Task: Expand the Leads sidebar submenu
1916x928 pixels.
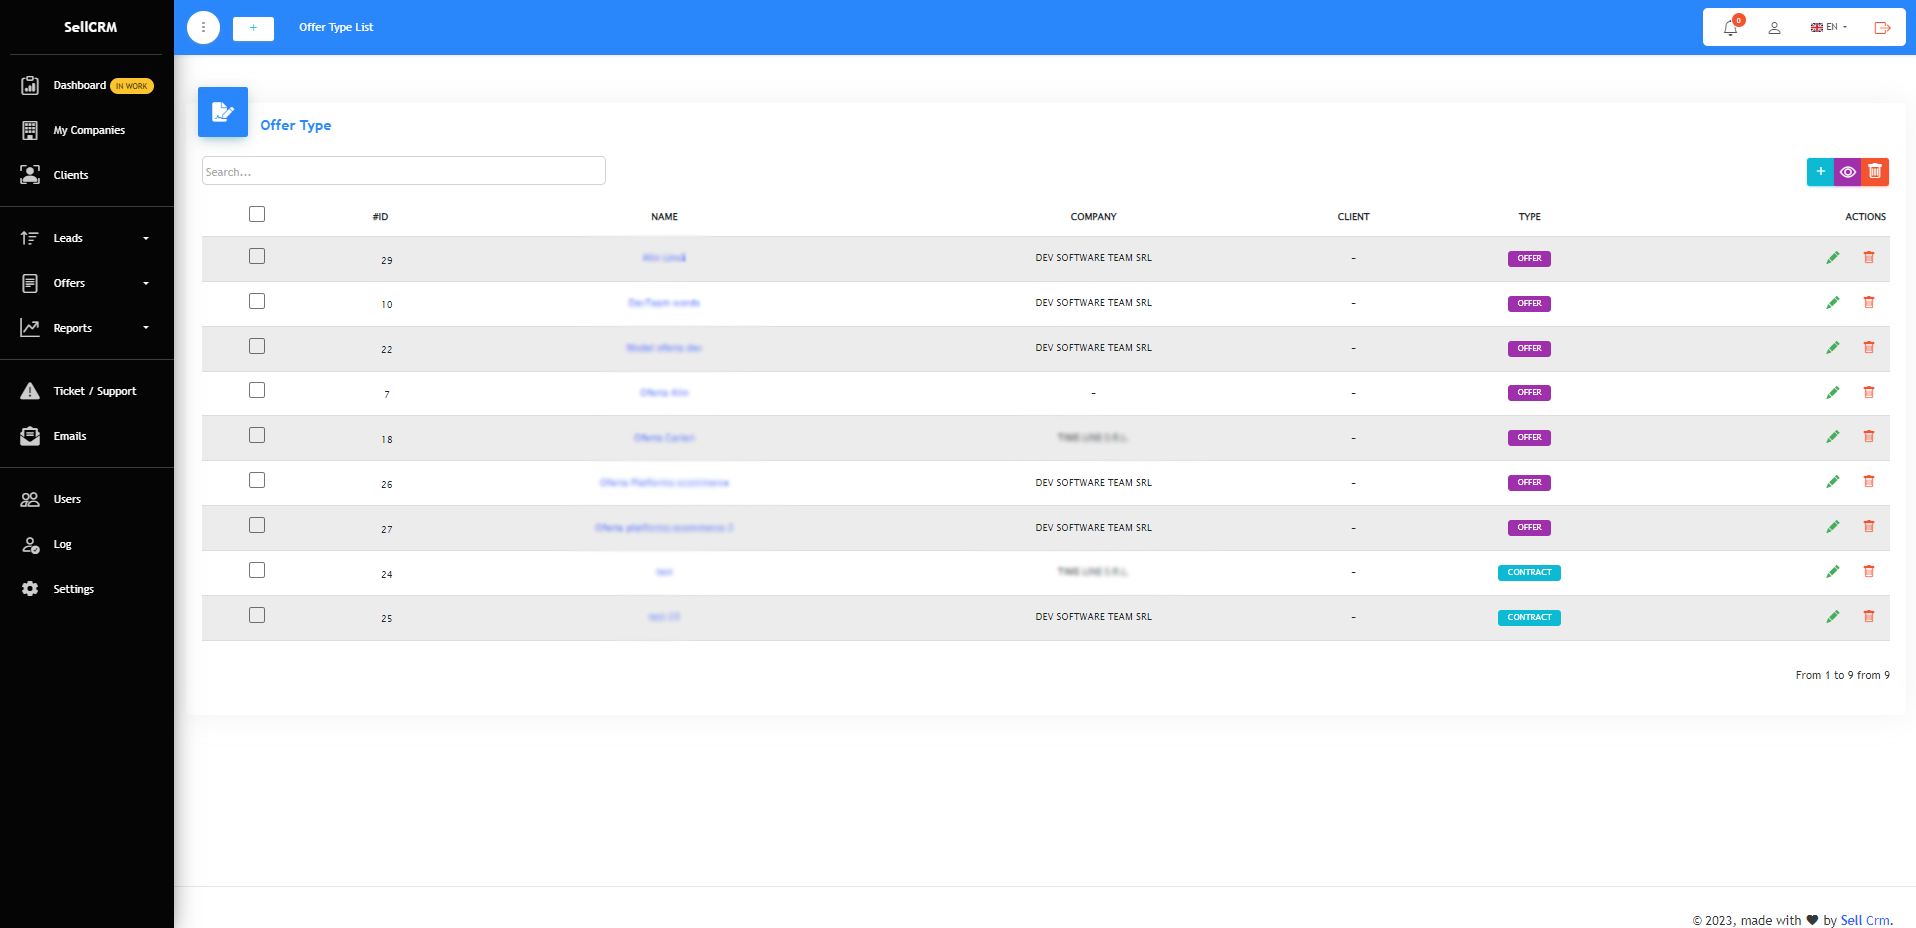Action: pyautogui.click(x=86, y=238)
